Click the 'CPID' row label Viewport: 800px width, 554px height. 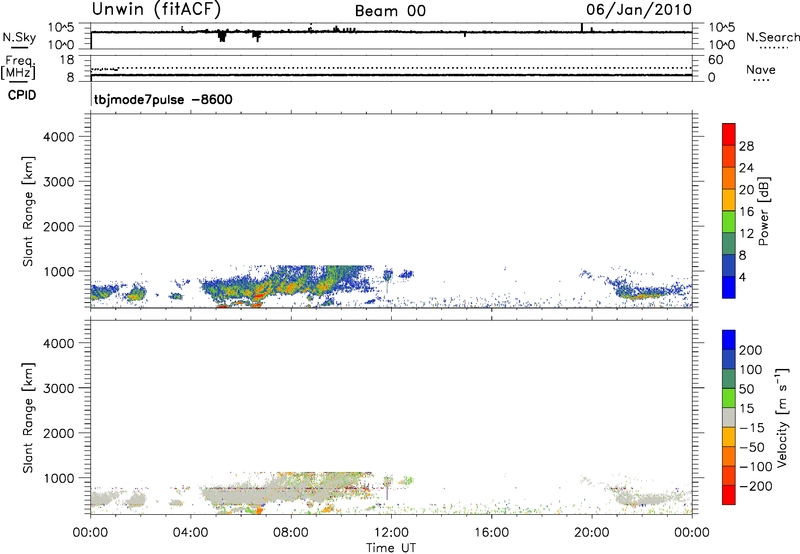tap(21, 95)
